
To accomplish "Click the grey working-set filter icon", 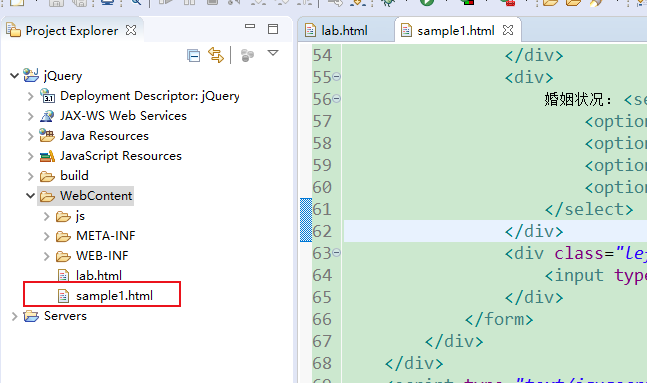I will coord(247,55).
